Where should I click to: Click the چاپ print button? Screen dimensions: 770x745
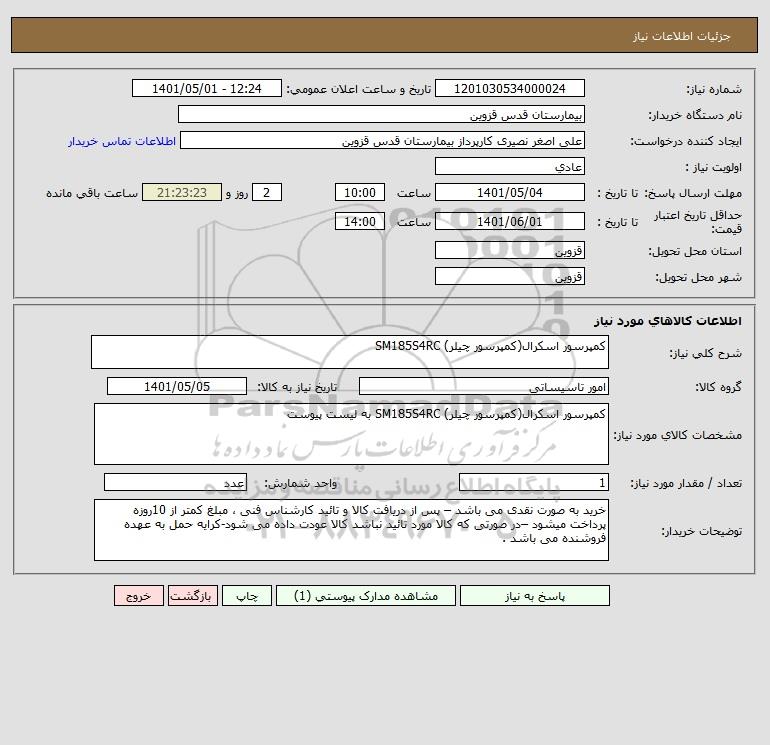(247, 596)
